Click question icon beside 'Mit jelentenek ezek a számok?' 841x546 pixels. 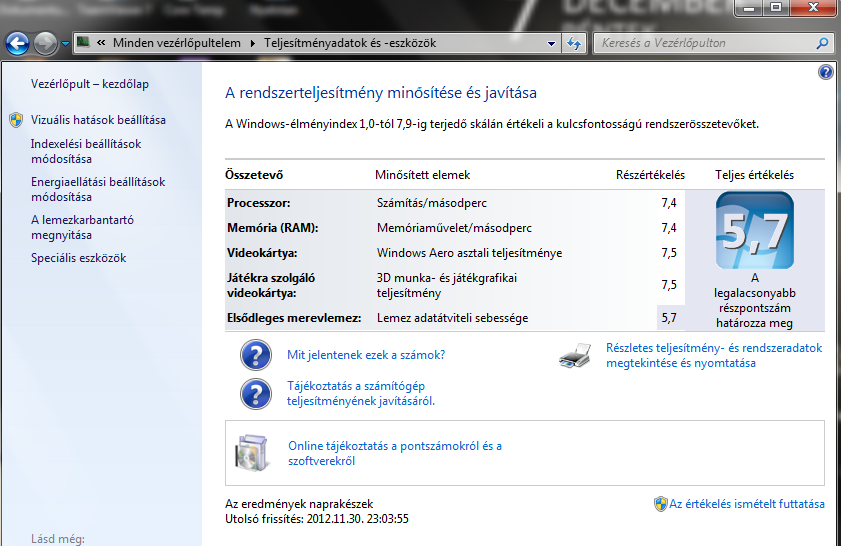(256, 355)
